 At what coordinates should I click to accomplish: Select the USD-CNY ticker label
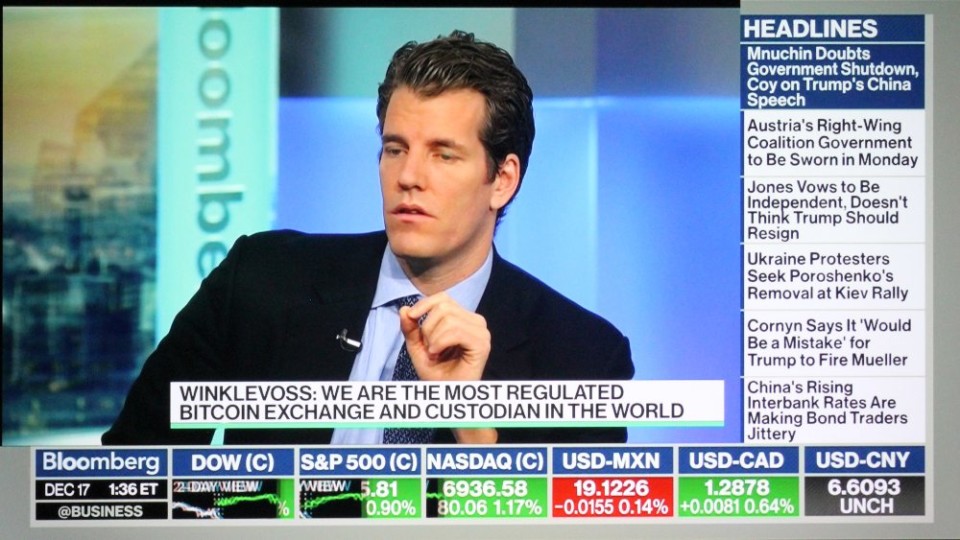863,461
